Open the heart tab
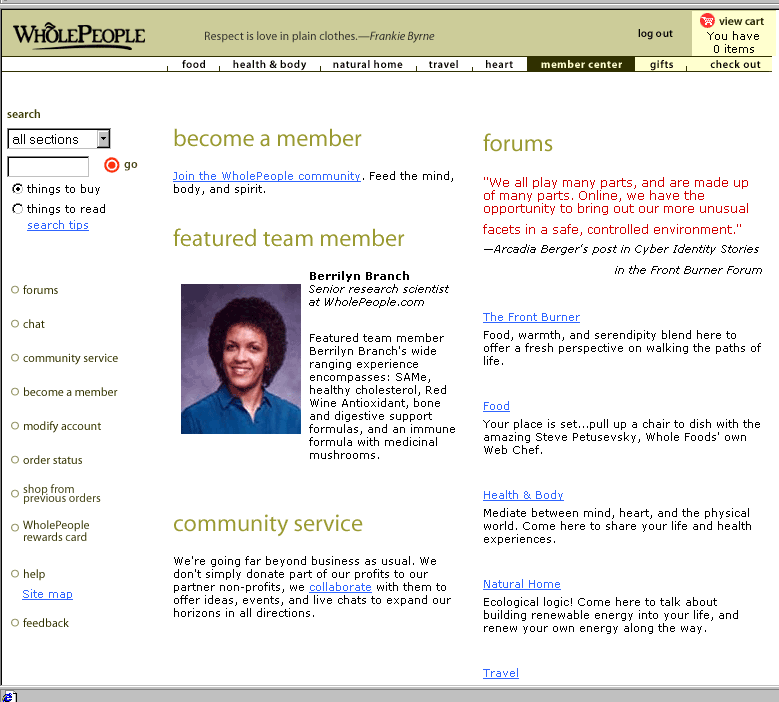The width and height of the screenshot is (779, 702). [499, 65]
